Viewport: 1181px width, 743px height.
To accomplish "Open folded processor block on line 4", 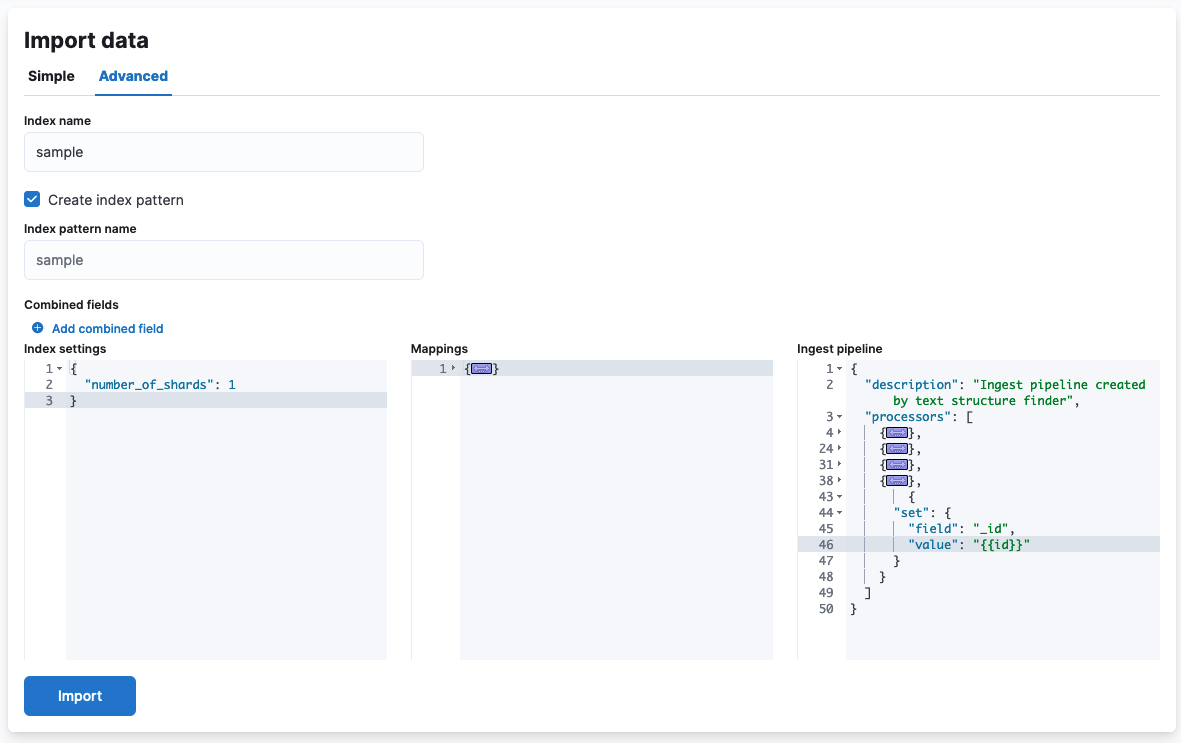I will pyautogui.click(x=896, y=433).
